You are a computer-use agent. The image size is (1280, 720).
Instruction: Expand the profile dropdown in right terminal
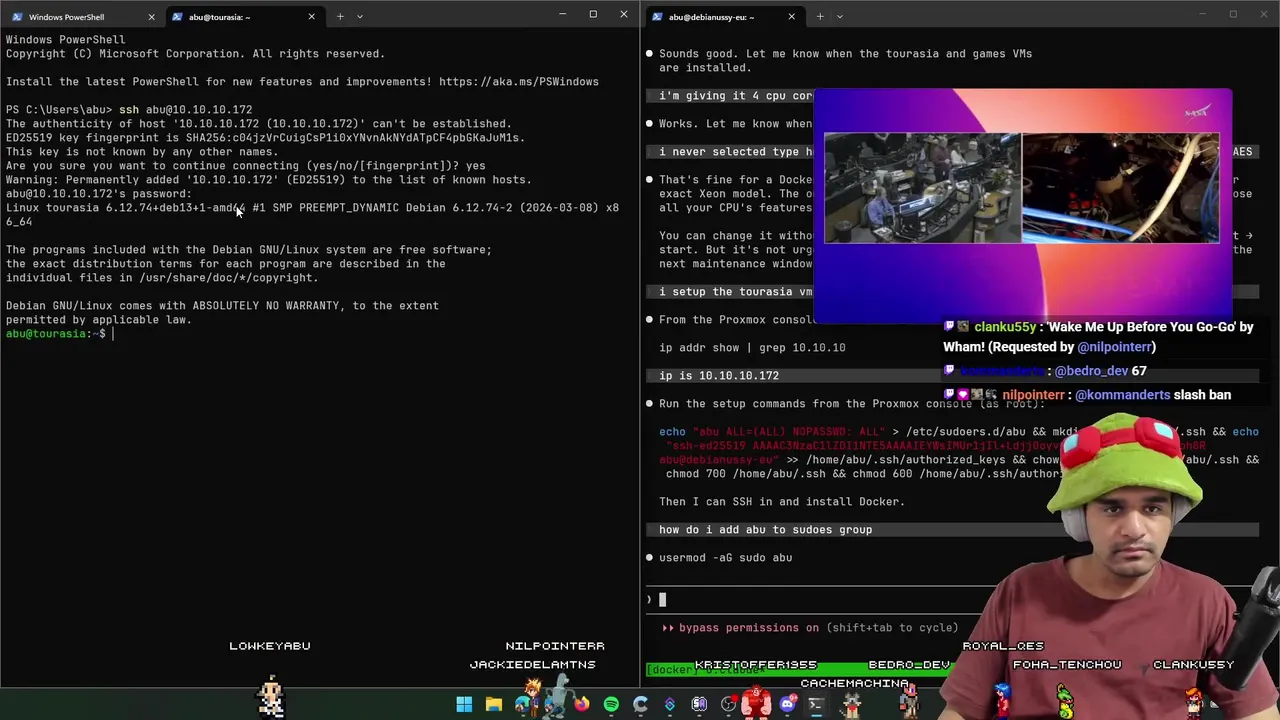(x=840, y=17)
